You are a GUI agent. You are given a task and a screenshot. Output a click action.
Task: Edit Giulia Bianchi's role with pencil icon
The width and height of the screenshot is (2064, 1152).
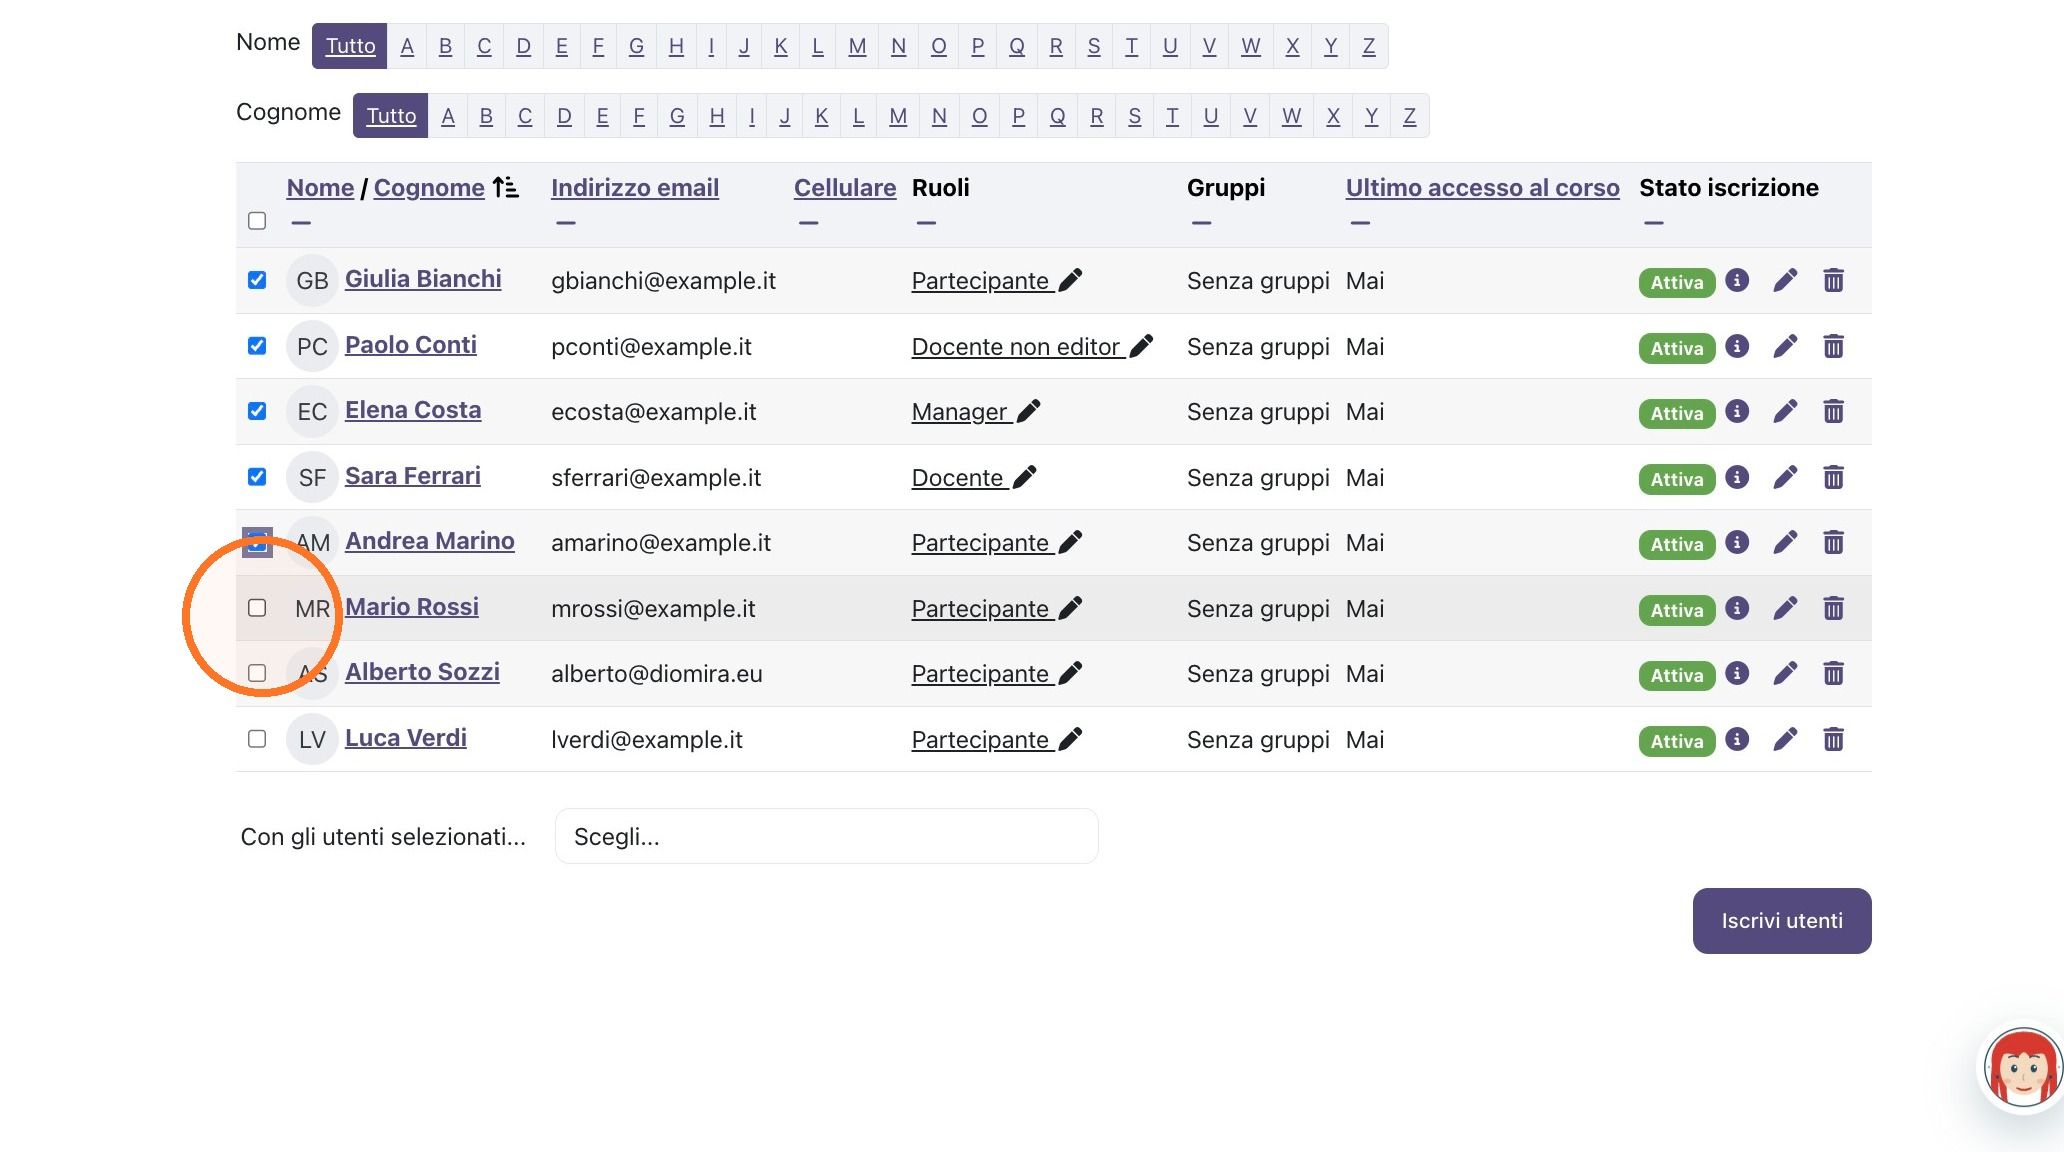(x=1070, y=281)
